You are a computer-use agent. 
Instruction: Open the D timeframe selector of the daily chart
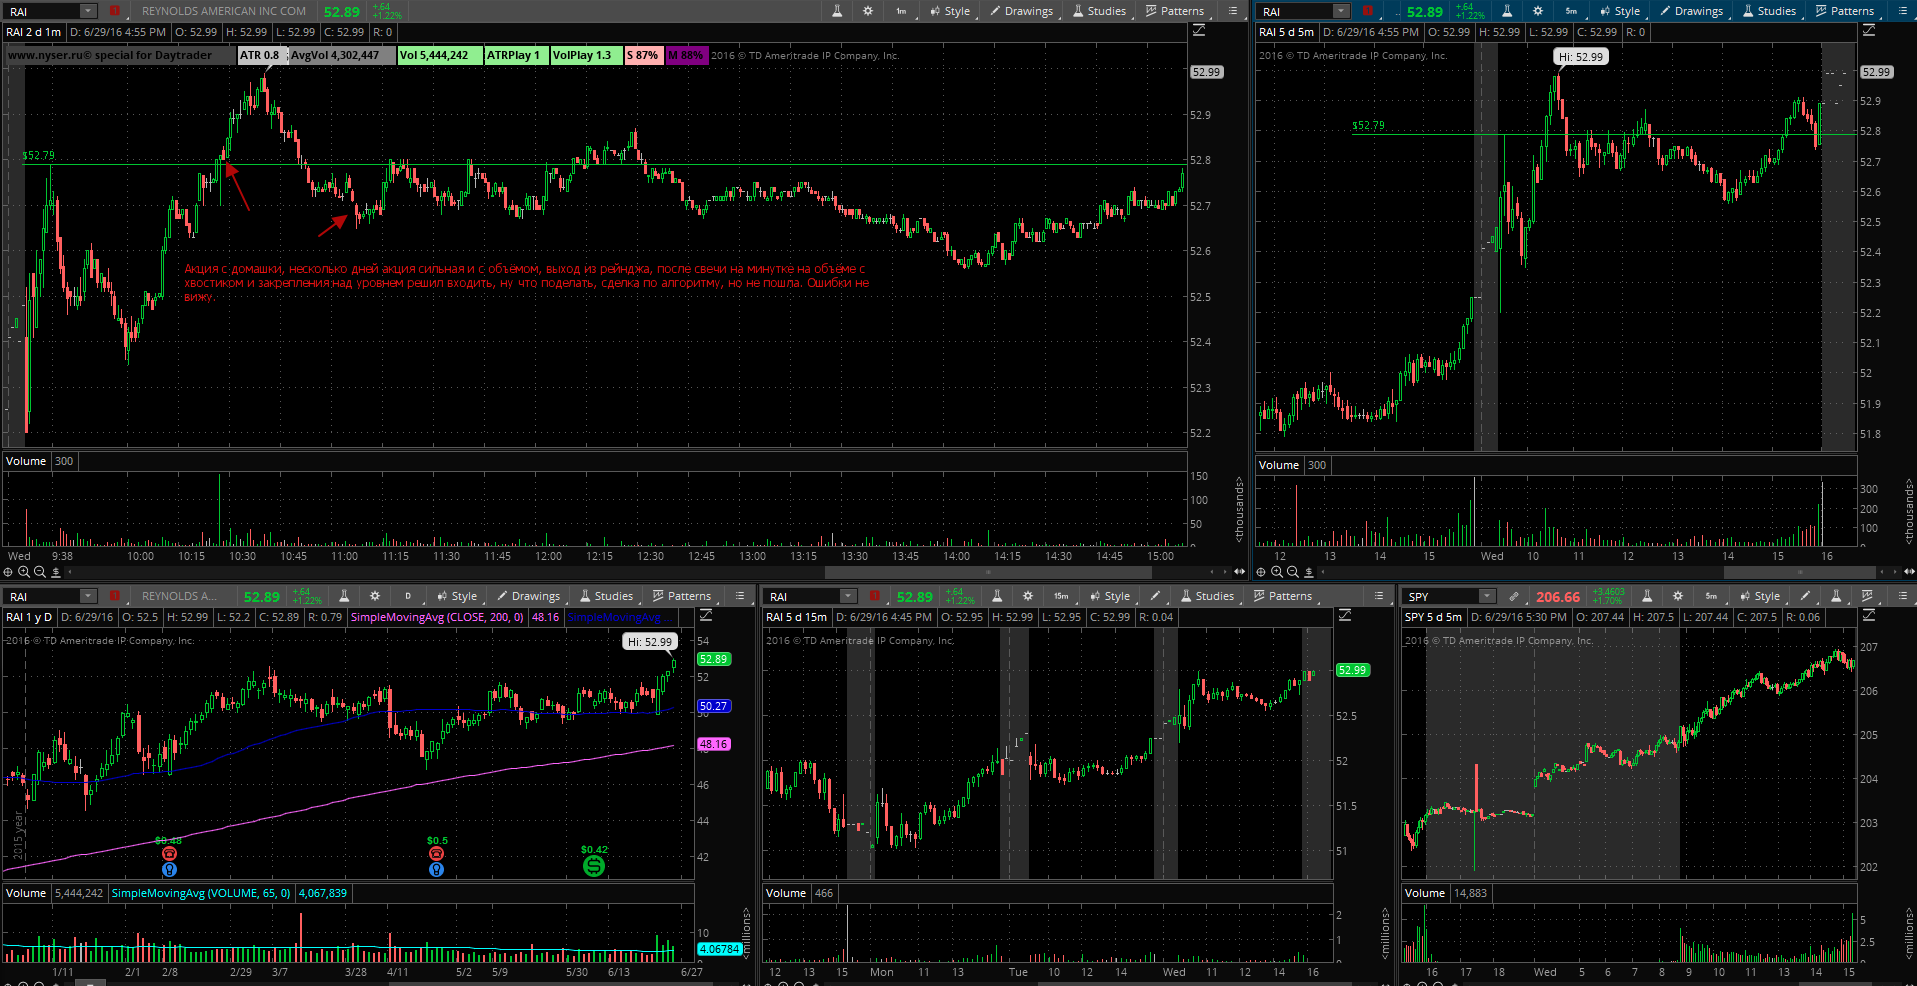408,596
